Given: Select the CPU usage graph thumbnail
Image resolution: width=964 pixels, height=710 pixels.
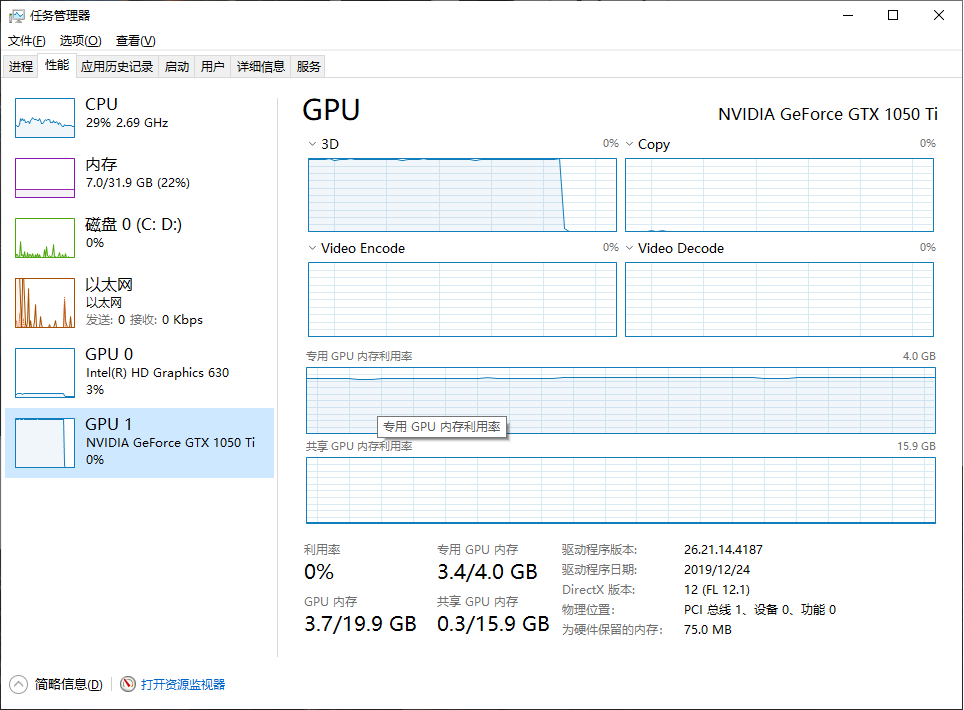Looking at the screenshot, I should point(45,117).
